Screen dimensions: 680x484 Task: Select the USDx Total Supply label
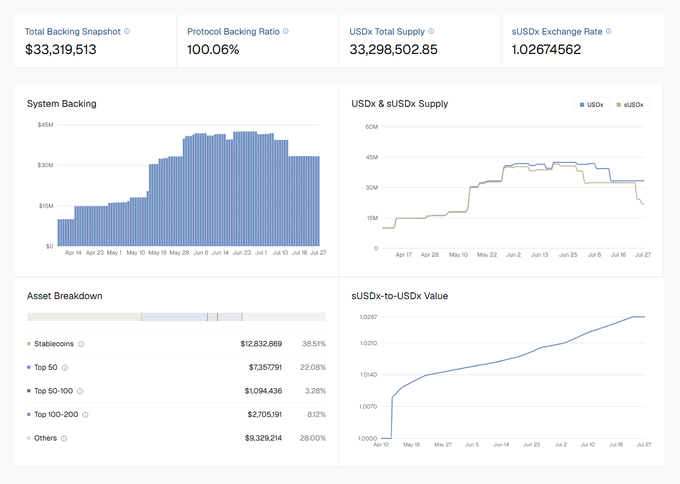[387, 32]
